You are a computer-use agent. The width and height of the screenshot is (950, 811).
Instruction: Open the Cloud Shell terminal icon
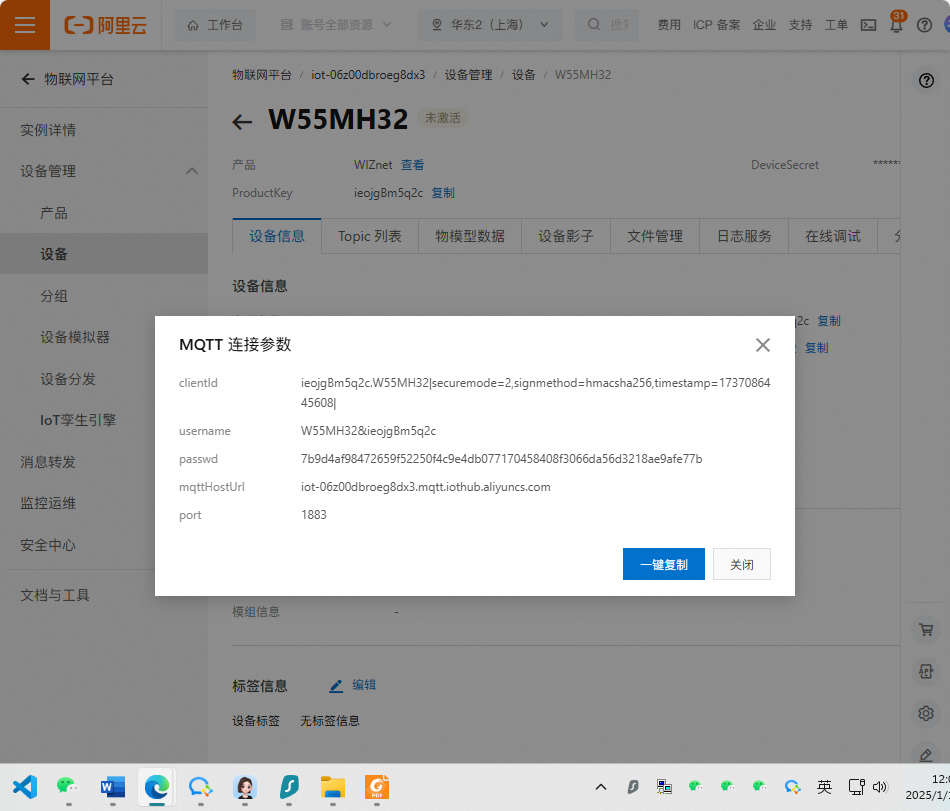pyautogui.click(x=868, y=25)
